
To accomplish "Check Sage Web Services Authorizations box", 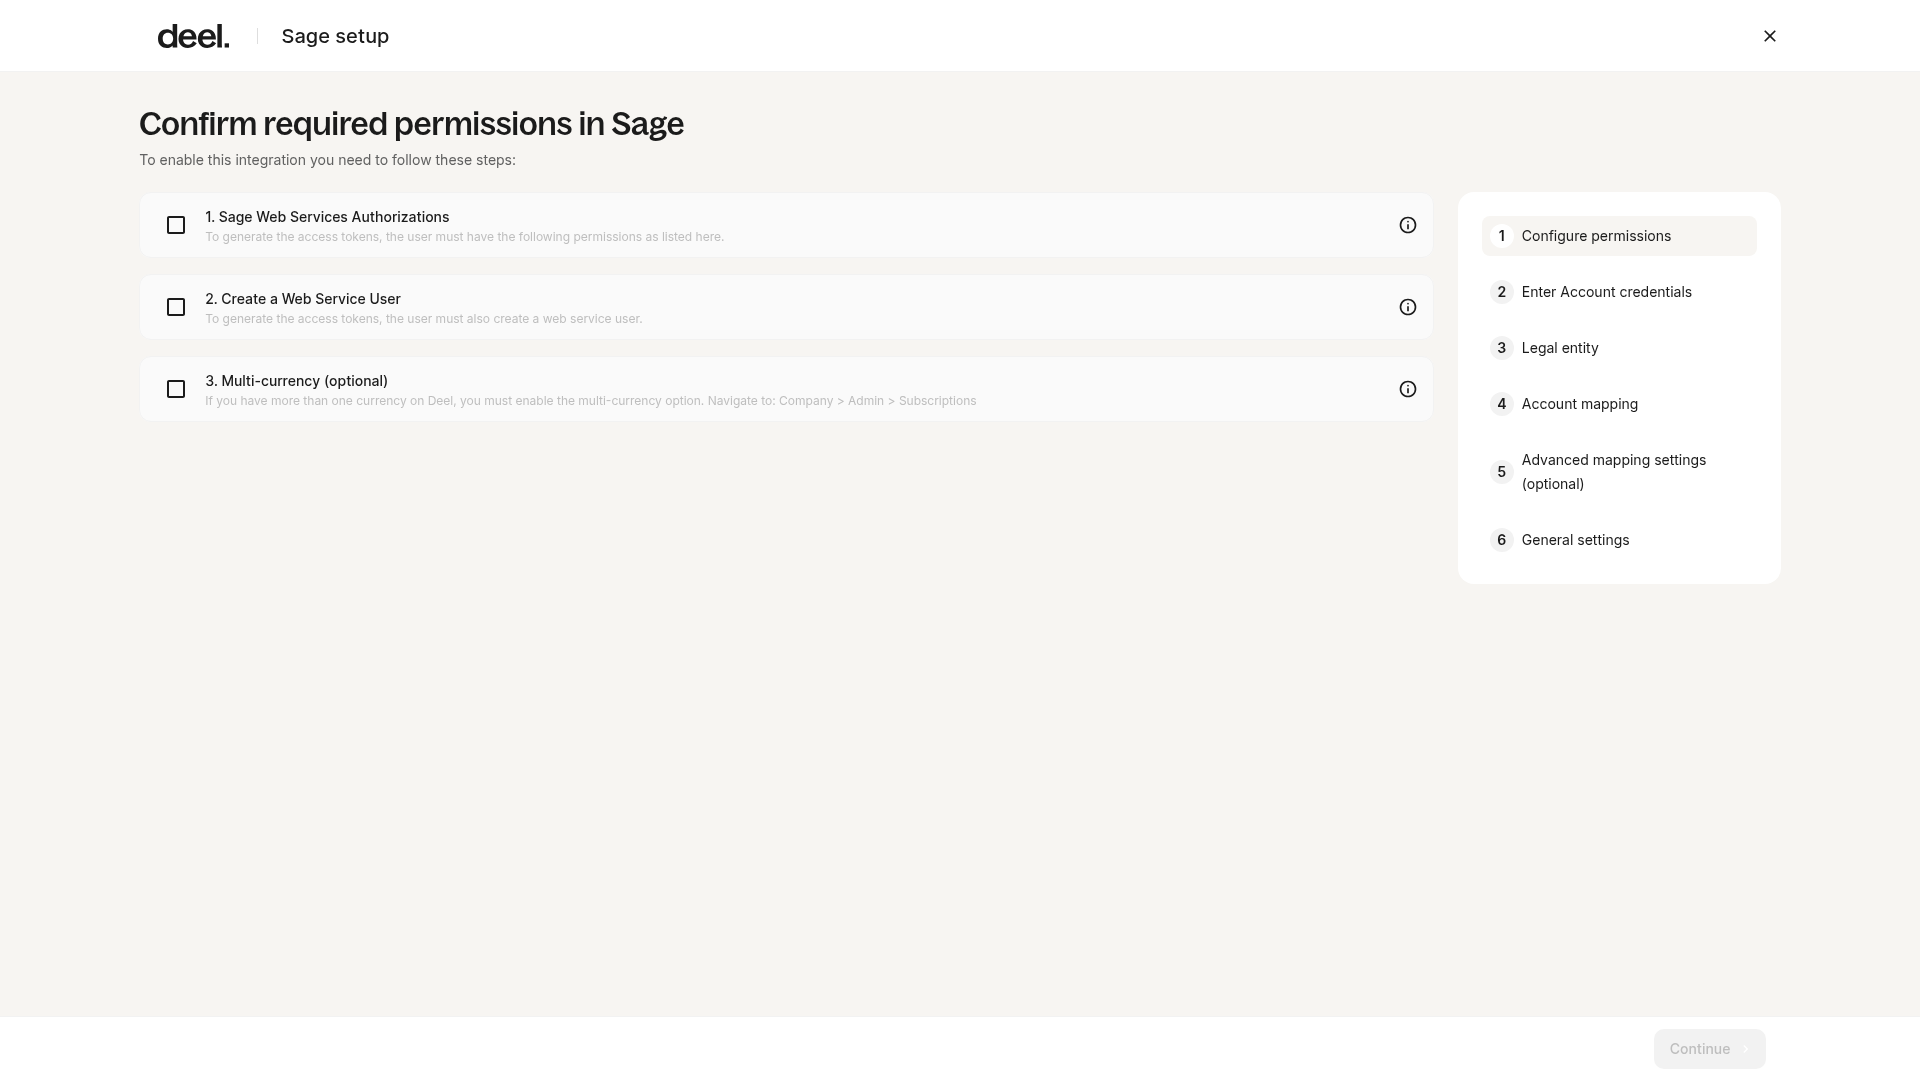I will point(176,225).
